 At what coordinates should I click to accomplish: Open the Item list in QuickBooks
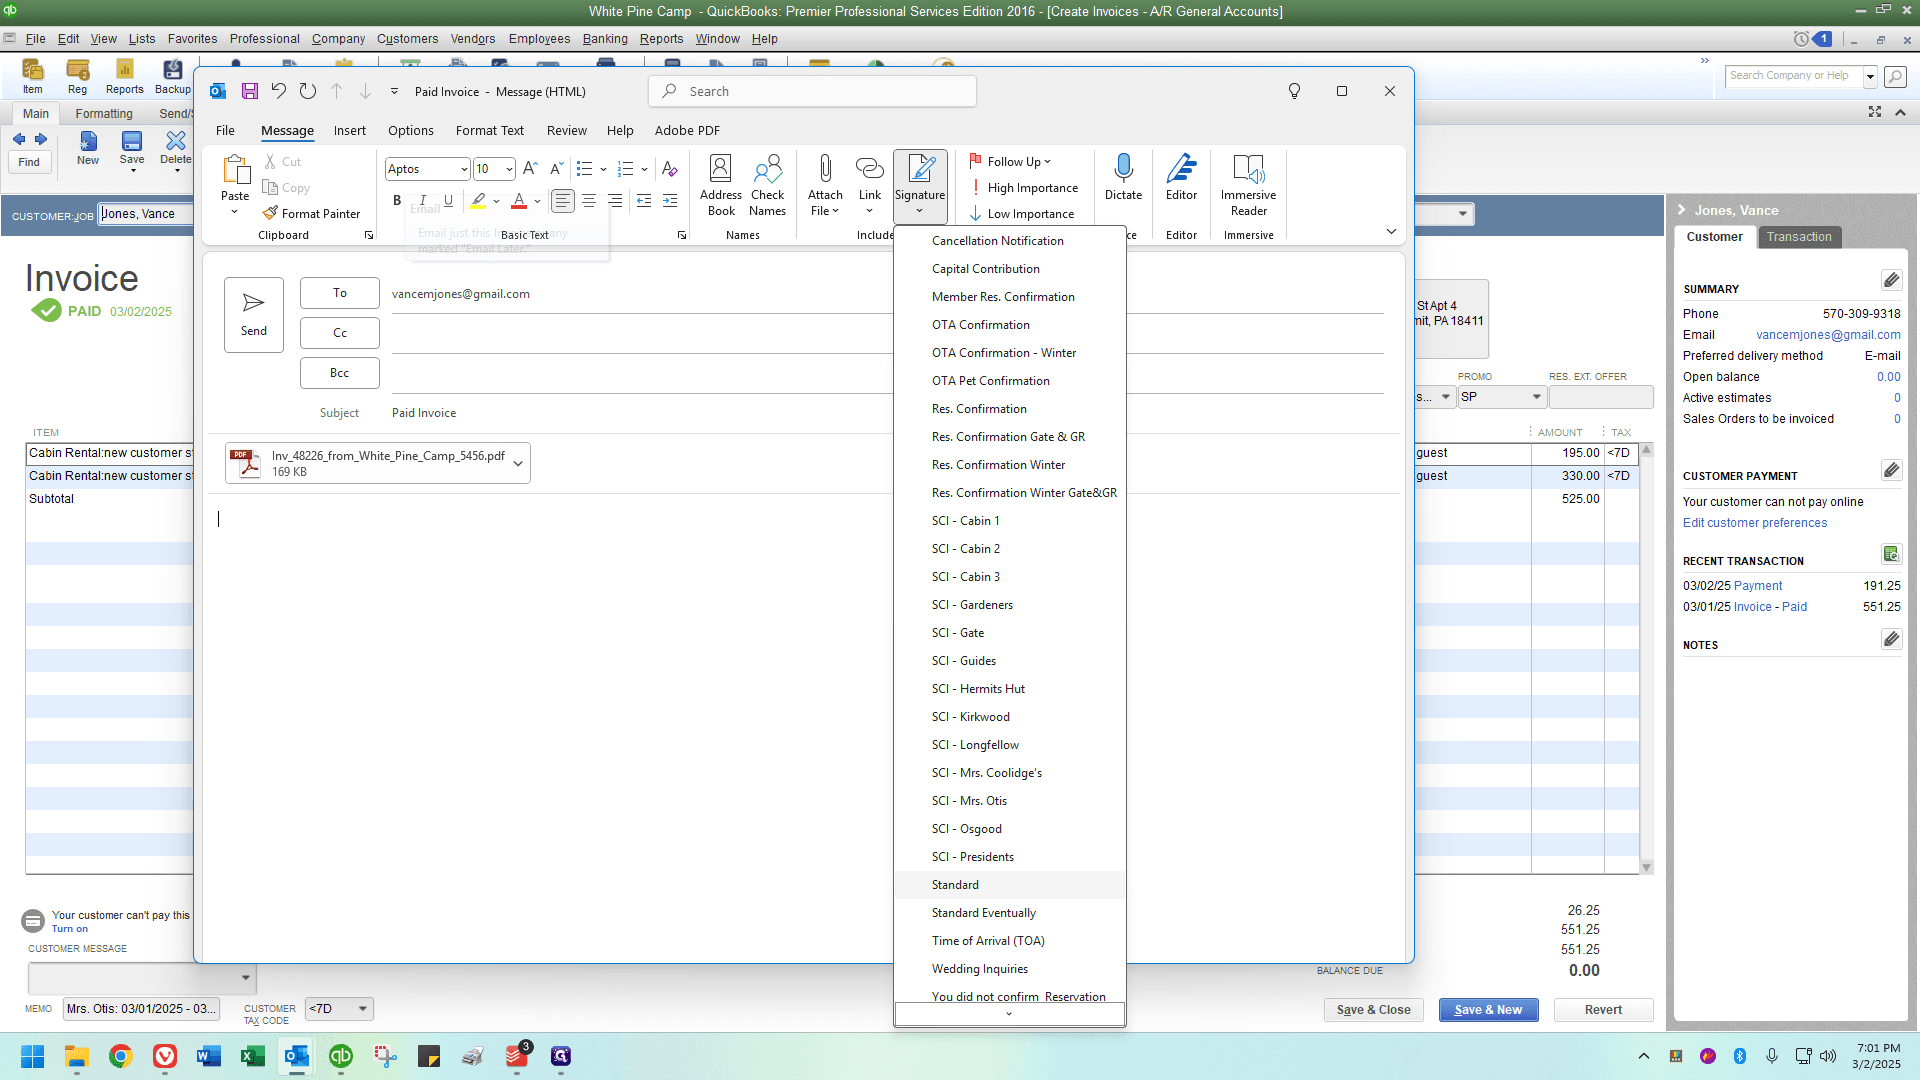33,76
